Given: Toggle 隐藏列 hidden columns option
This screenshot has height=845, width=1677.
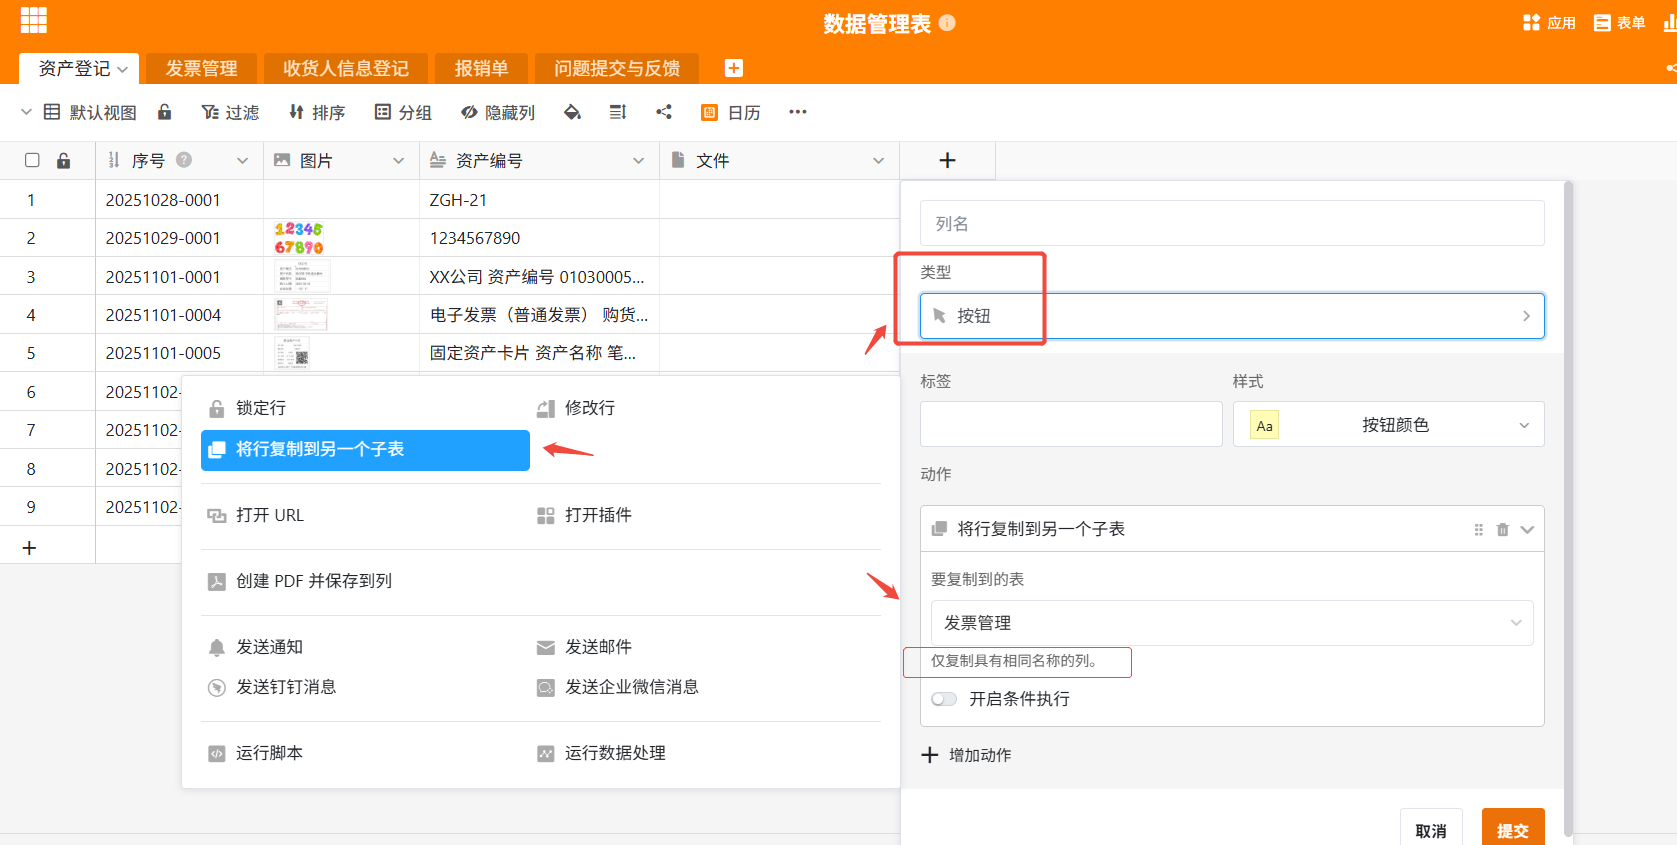Looking at the screenshot, I should tap(498, 112).
